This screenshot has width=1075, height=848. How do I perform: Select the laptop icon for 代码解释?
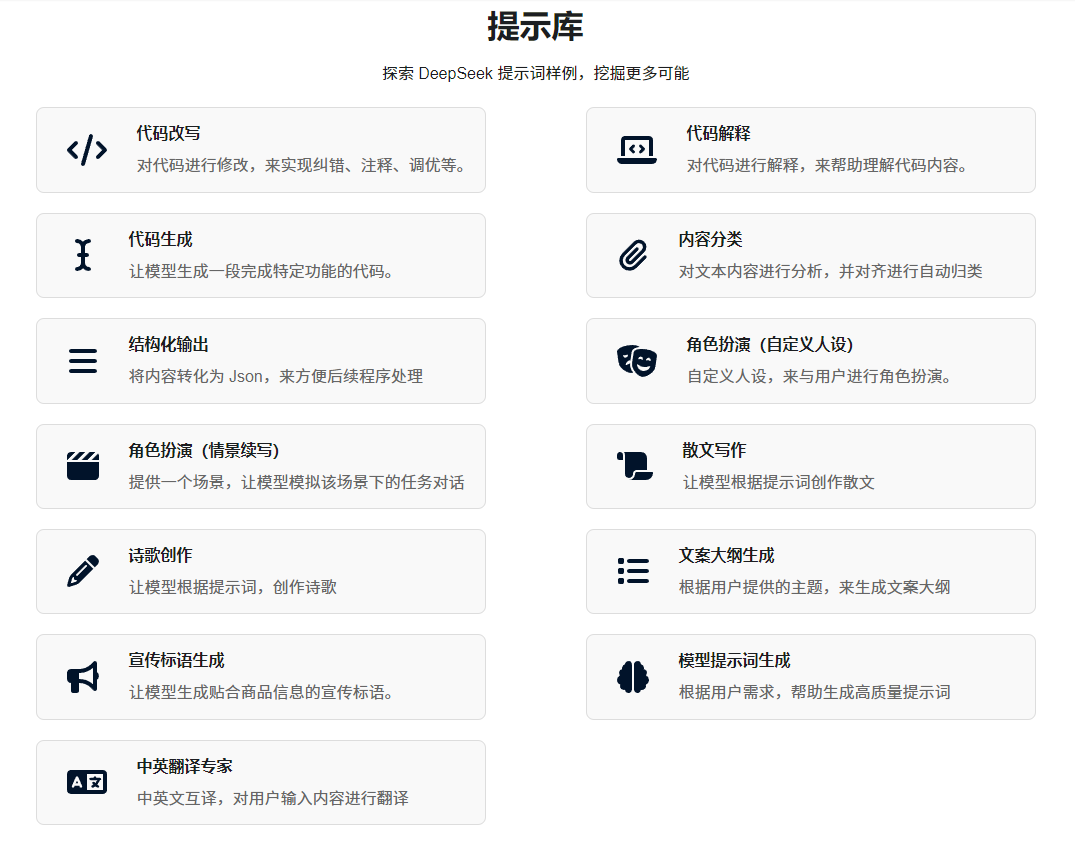point(639,150)
